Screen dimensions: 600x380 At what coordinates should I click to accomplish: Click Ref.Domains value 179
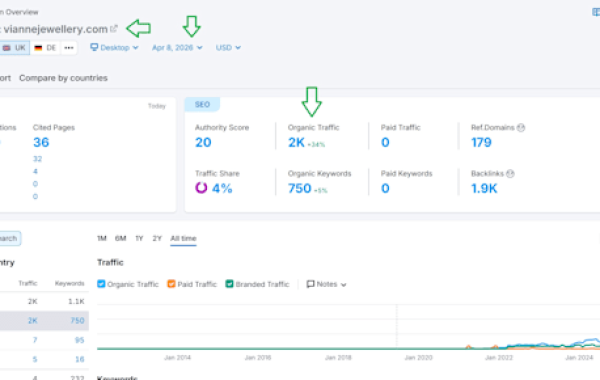(x=481, y=142)
